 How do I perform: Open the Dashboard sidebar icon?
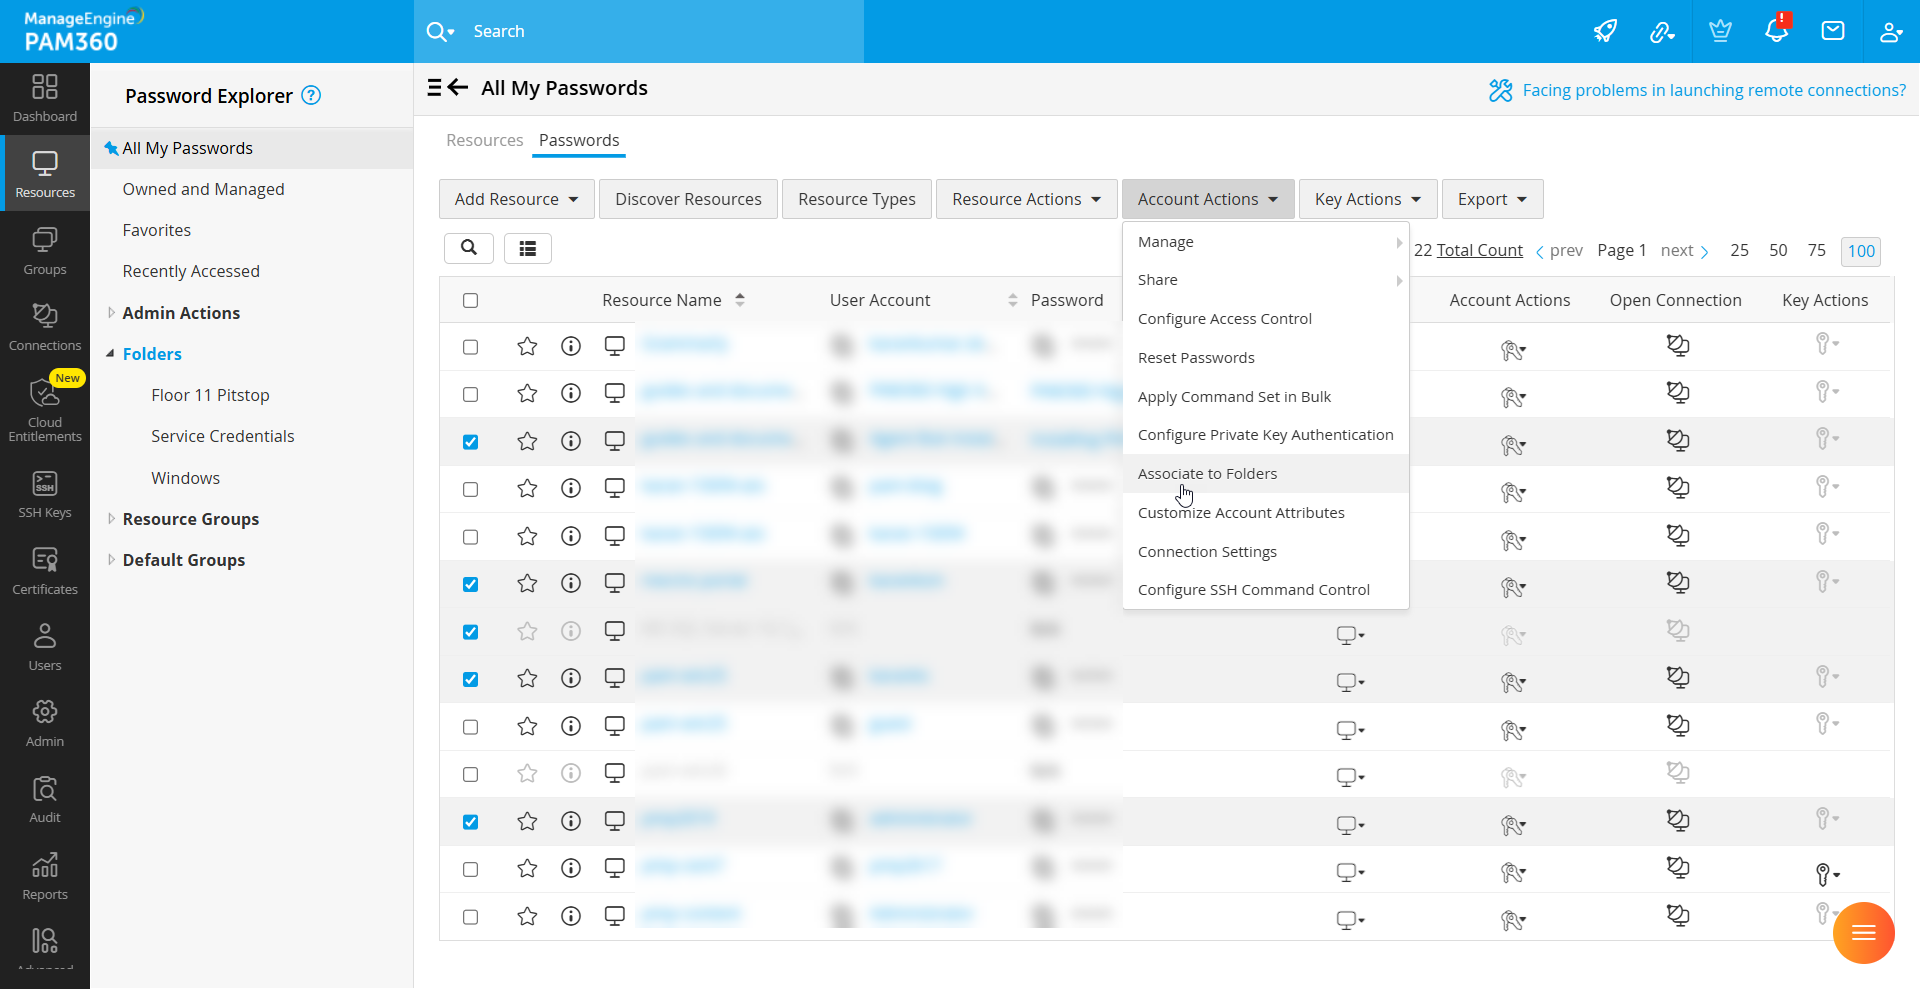pyautogui.click(x=45, y=98)
